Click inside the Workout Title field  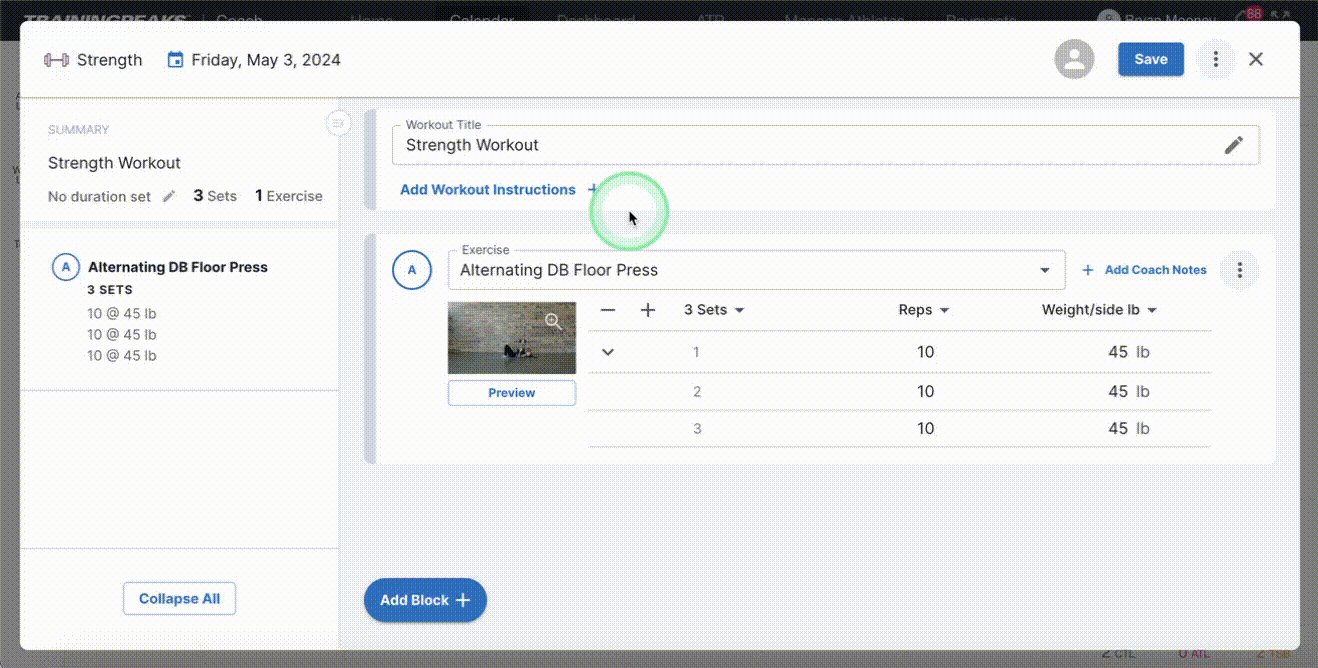(x=700, y=145)
